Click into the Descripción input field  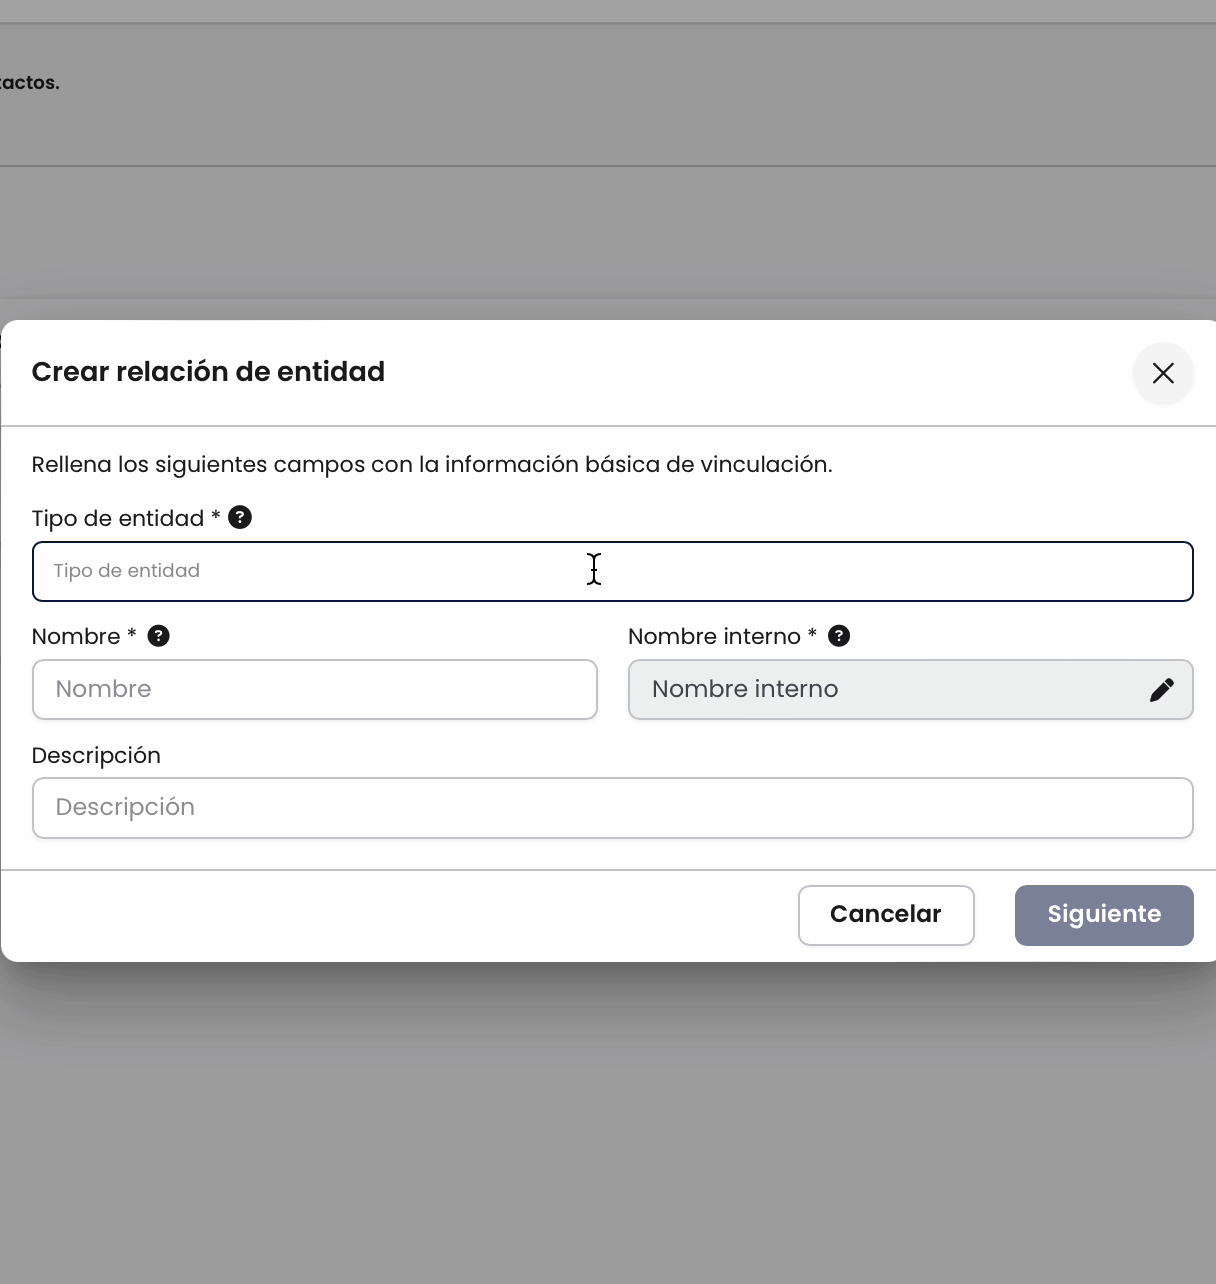(x=612, y=808)
